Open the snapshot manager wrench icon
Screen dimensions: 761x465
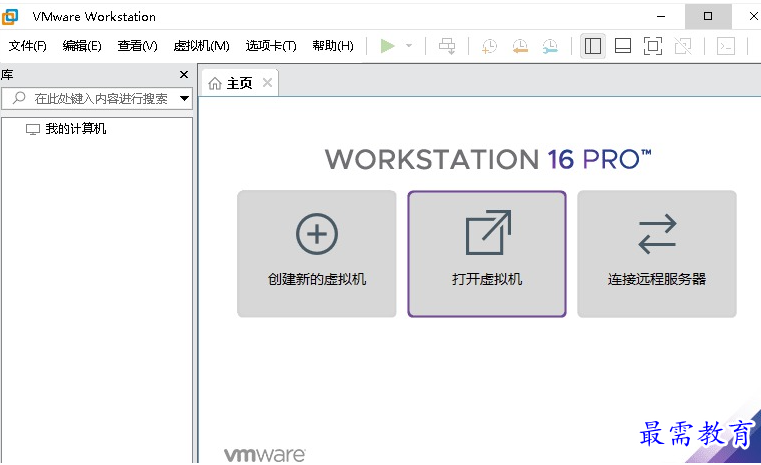[550, 46]
